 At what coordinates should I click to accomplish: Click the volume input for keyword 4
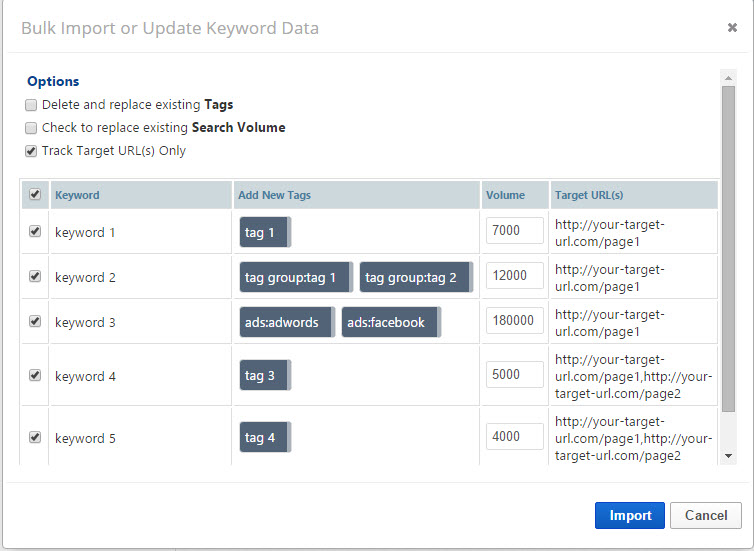(x=514, y=375)
